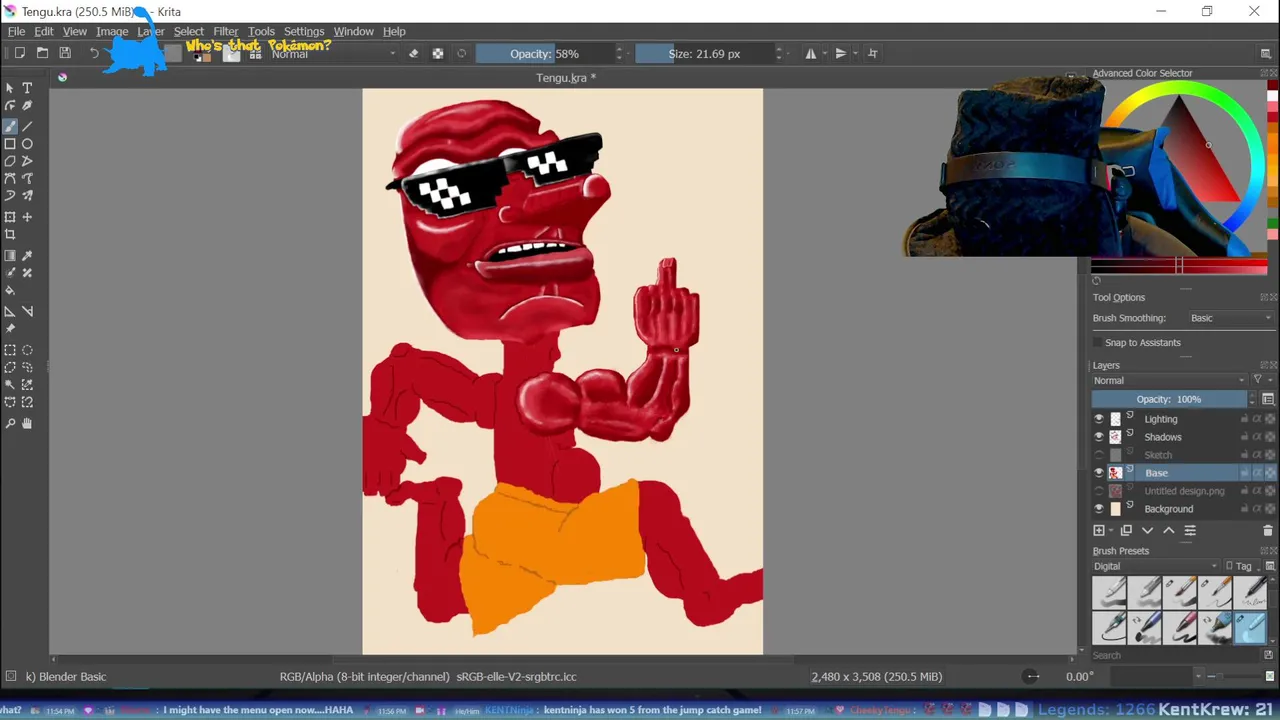The width and height of the screenshot is (1280, 720).
Task: Select the Line tool
Action: [x=27, y=126]
